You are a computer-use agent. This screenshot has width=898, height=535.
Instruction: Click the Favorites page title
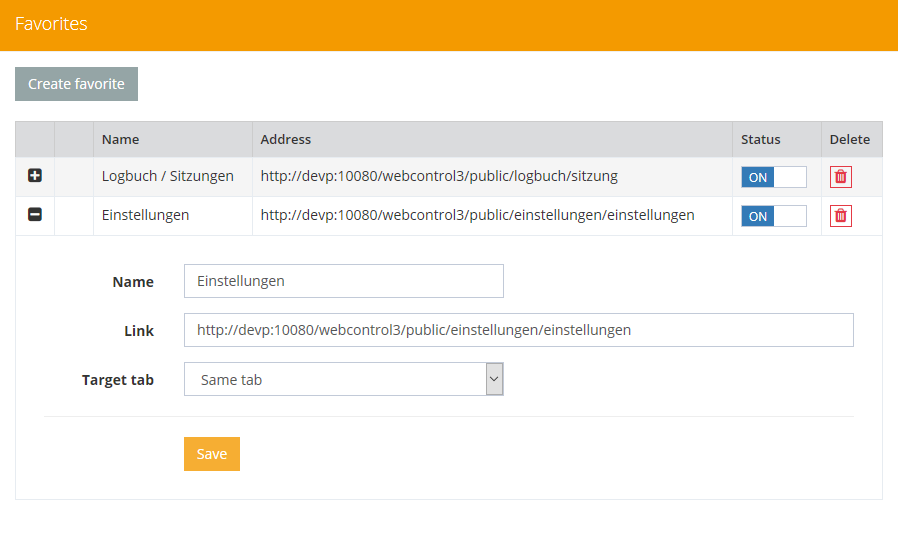pos(51,24)
